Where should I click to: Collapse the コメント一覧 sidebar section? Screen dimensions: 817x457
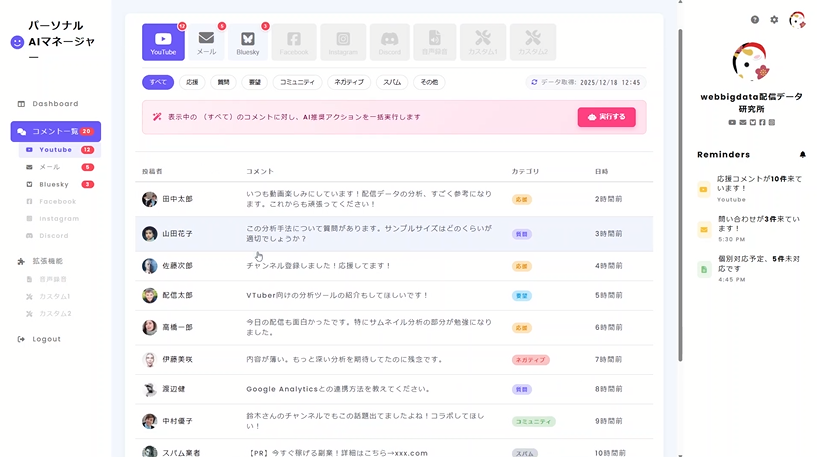pos(56,131)
